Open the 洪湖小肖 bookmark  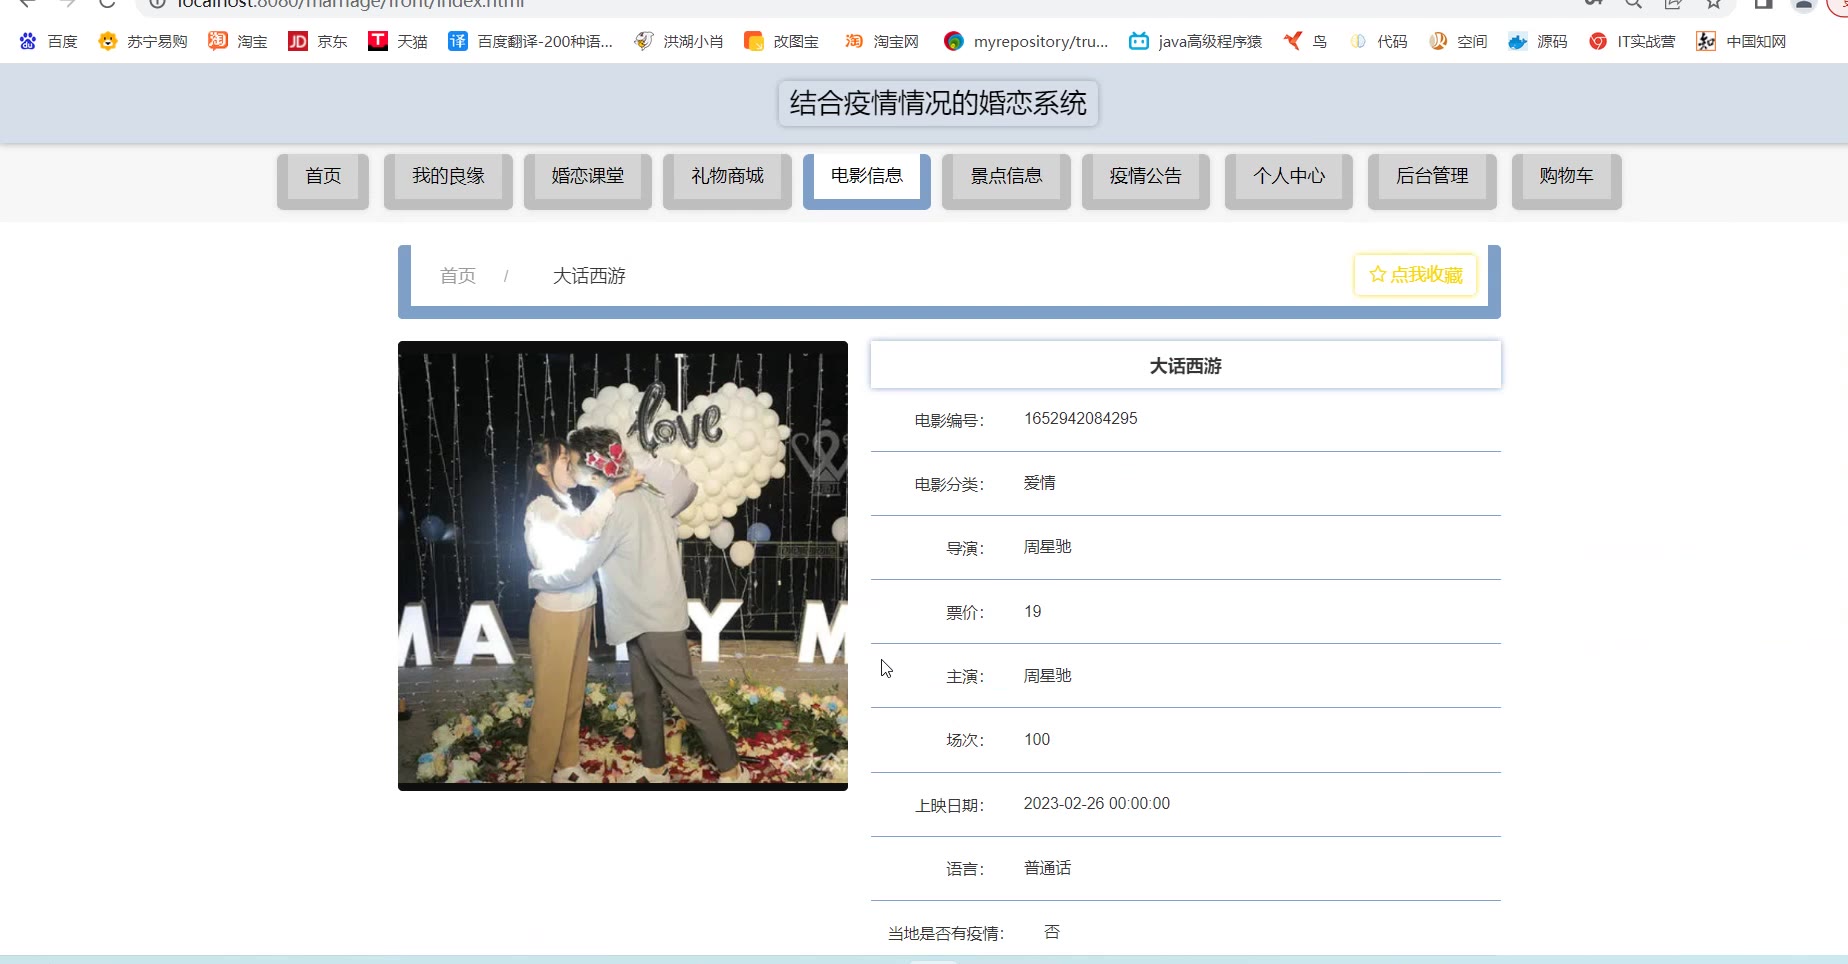point(679,41)
